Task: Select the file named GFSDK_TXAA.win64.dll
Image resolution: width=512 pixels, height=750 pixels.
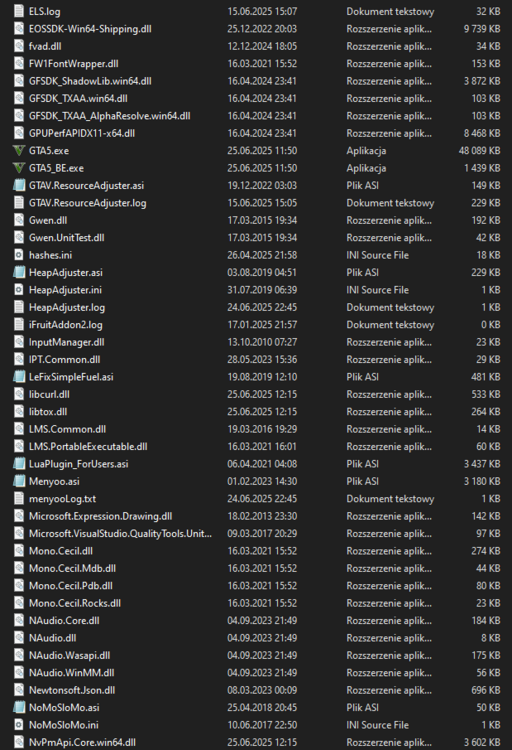Action: click(x=78, y=99)
